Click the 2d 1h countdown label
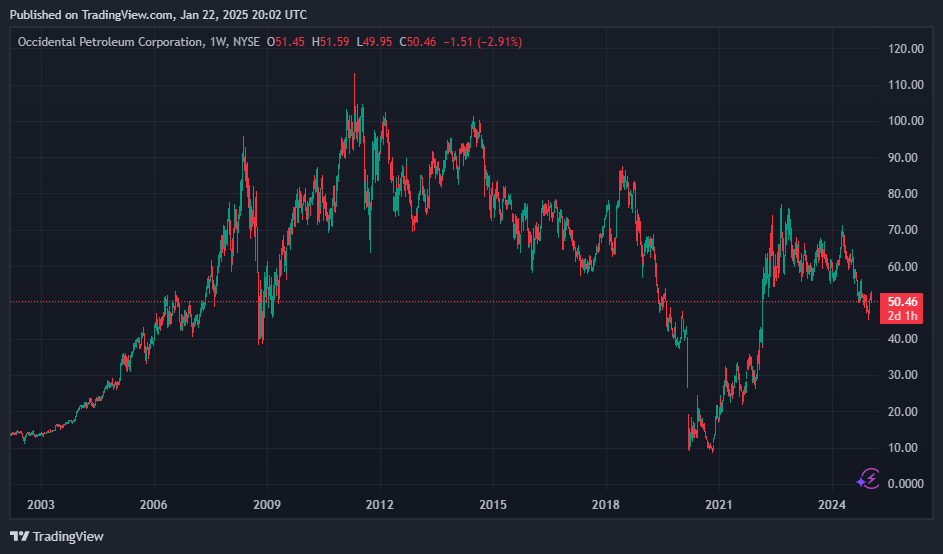This screenshot has height=554, width=943. click(902, 316)
